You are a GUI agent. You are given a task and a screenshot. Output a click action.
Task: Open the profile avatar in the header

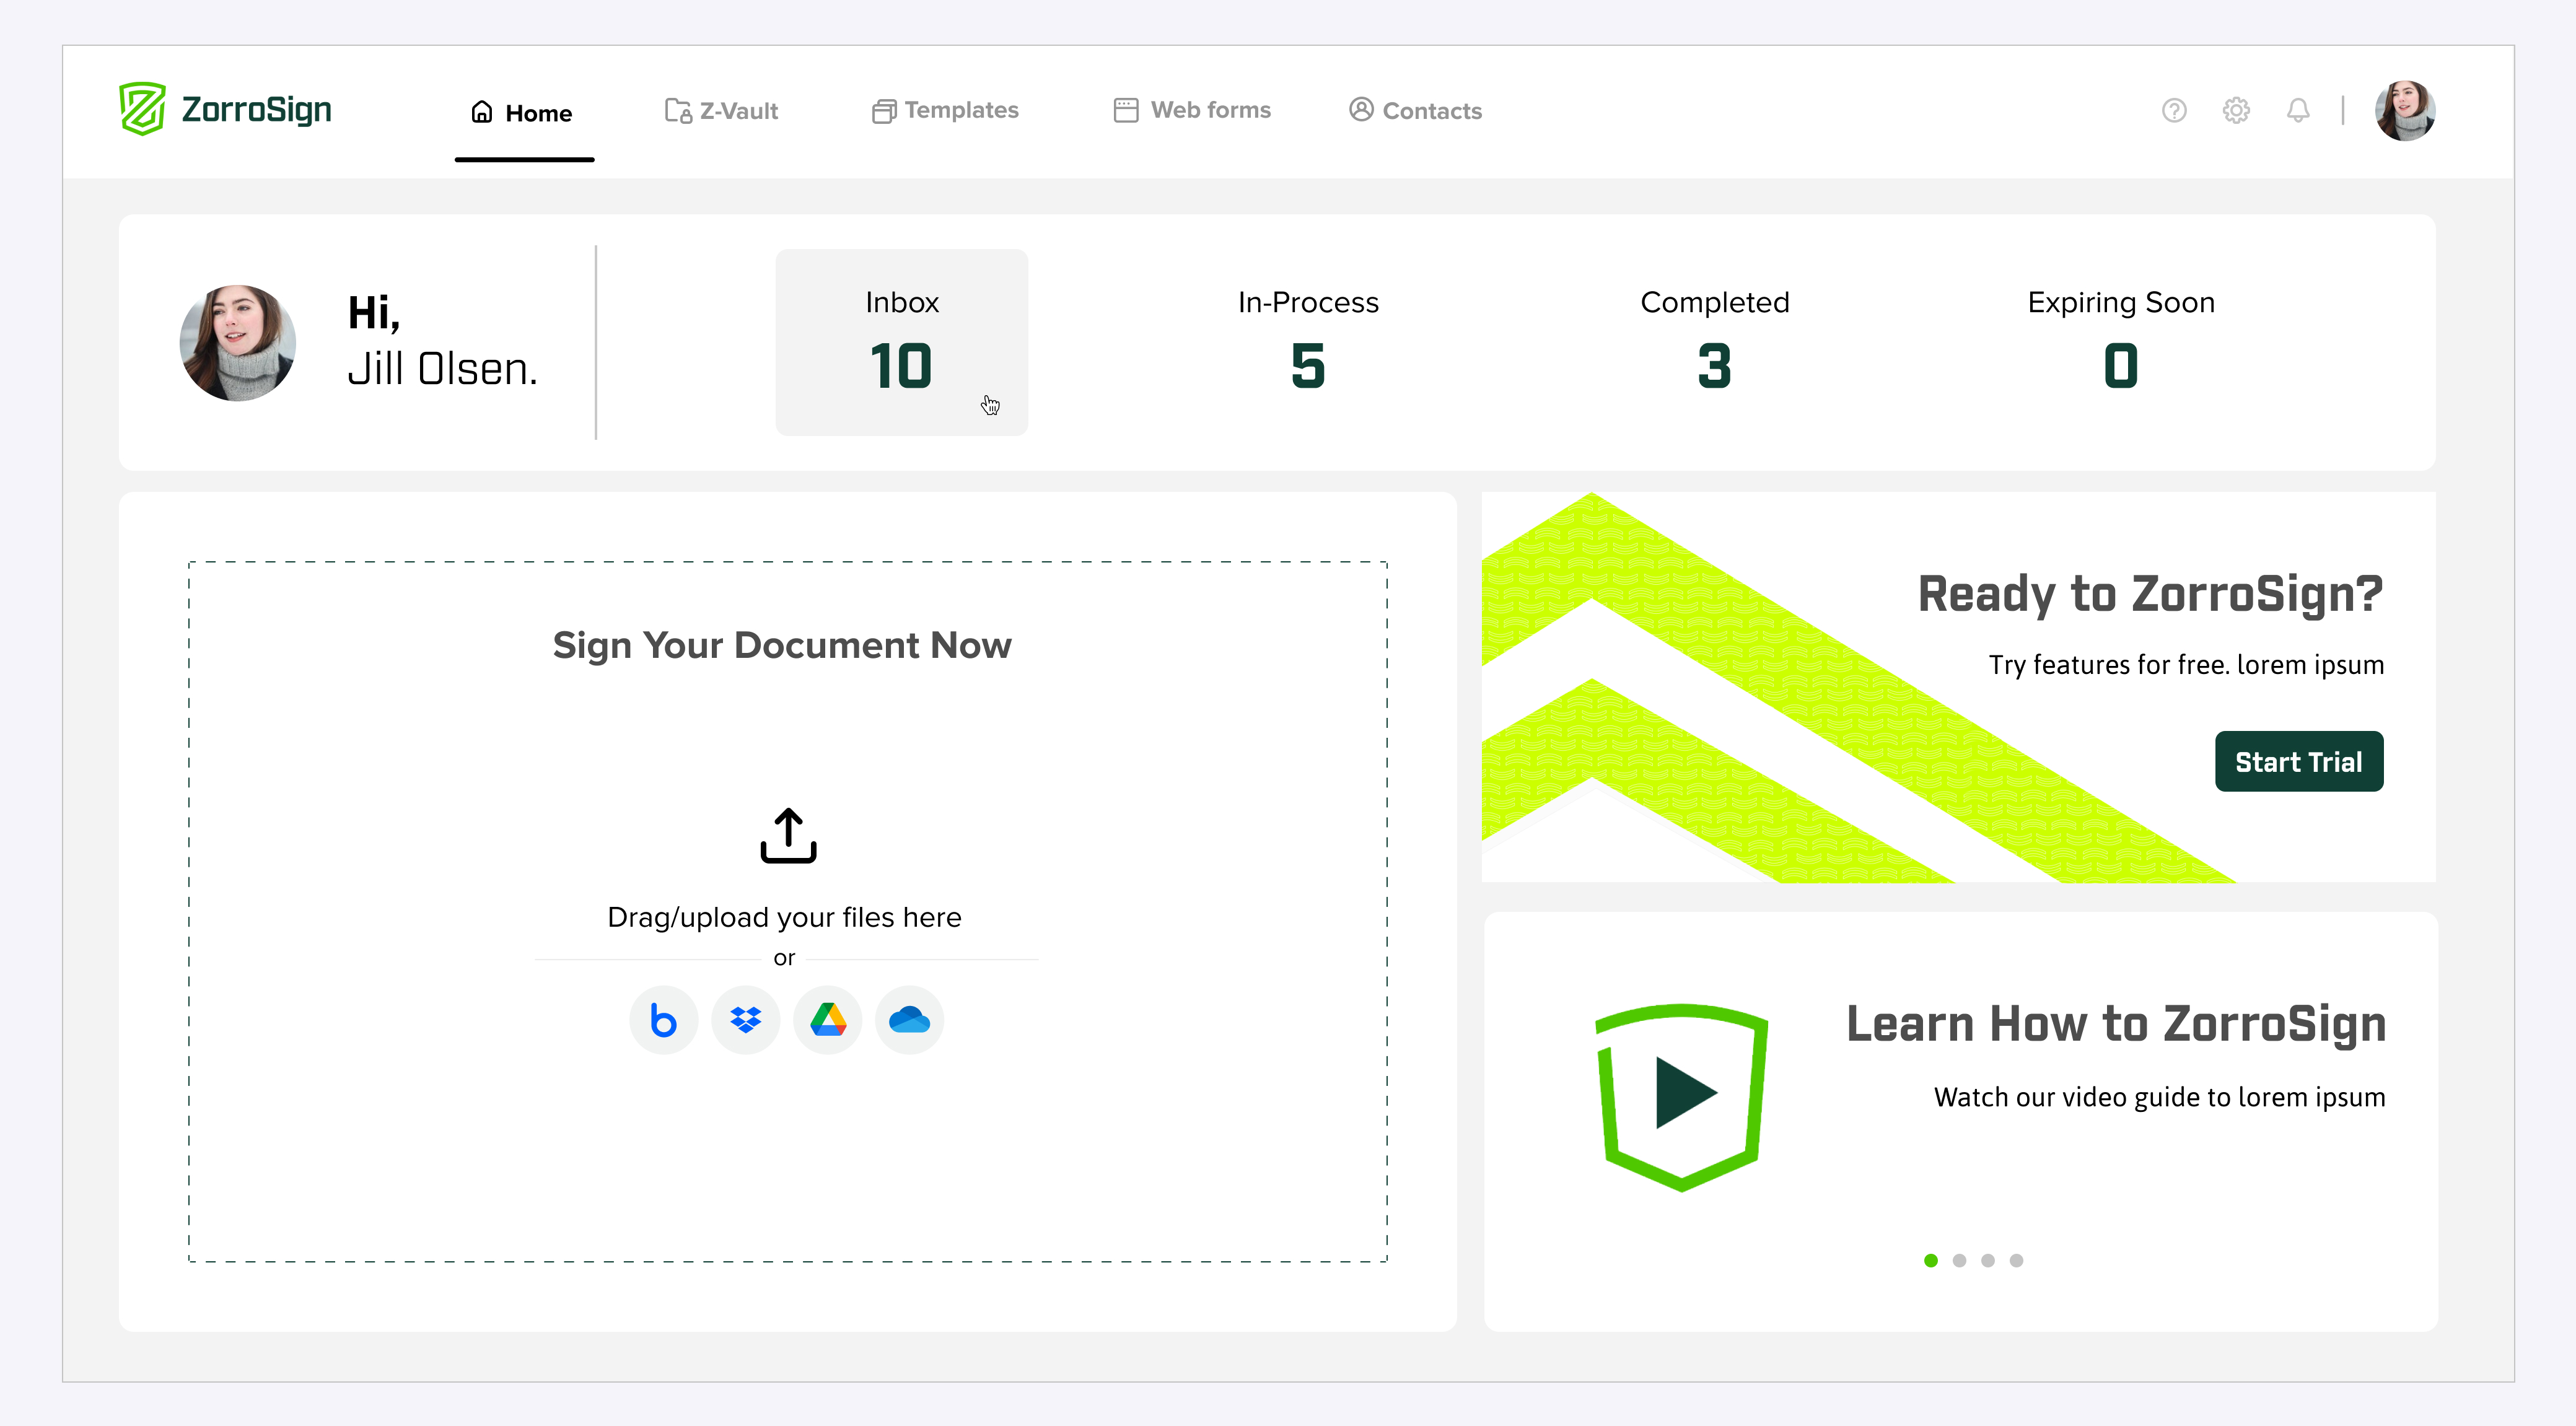pos(2404,110)
